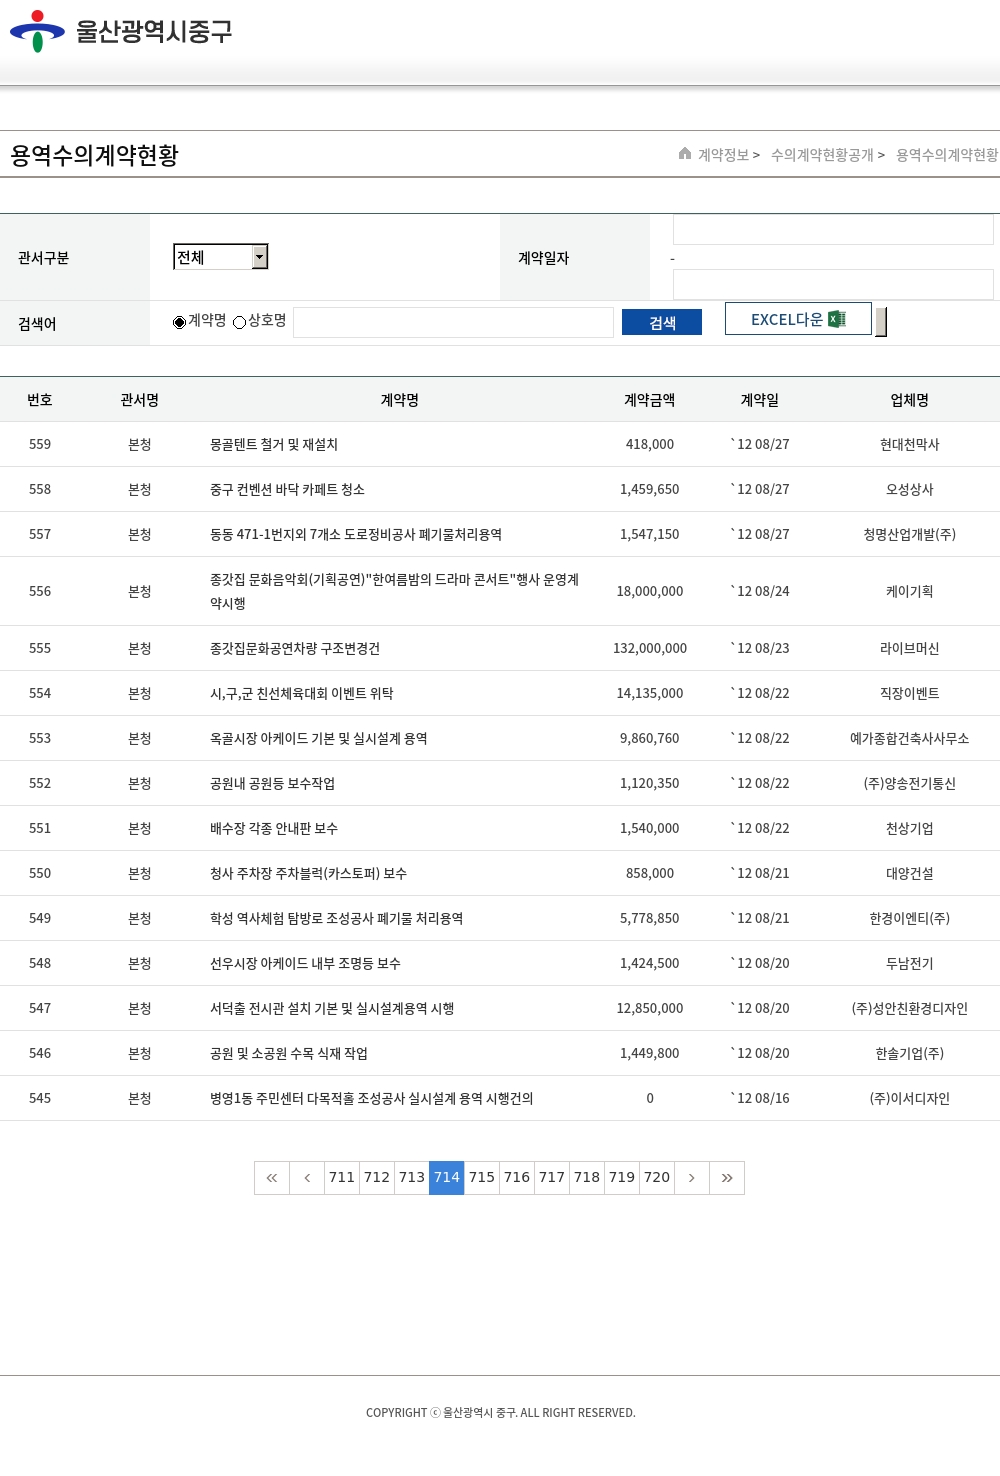This screenshot has height=1476, width=1000.
Task: Click the Excel icon on download button
Action: tap(837, 319)
